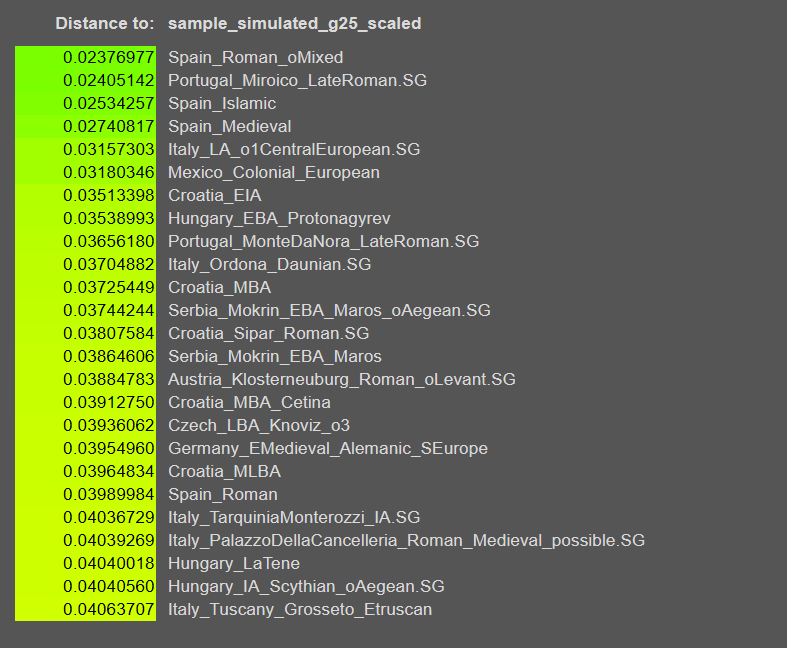
Task: Click the Spain_Roman_oMixed population label
Action: (255, 58)
